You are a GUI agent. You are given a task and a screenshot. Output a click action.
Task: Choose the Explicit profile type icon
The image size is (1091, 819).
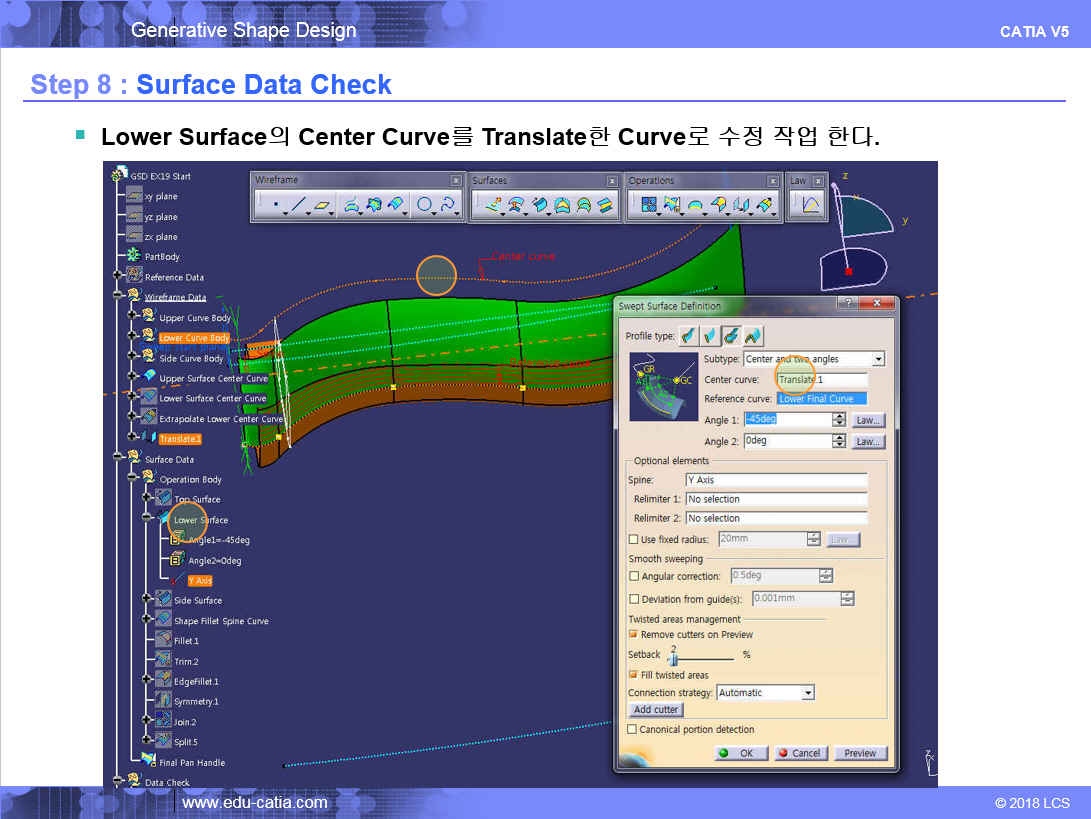click(688, 336)
